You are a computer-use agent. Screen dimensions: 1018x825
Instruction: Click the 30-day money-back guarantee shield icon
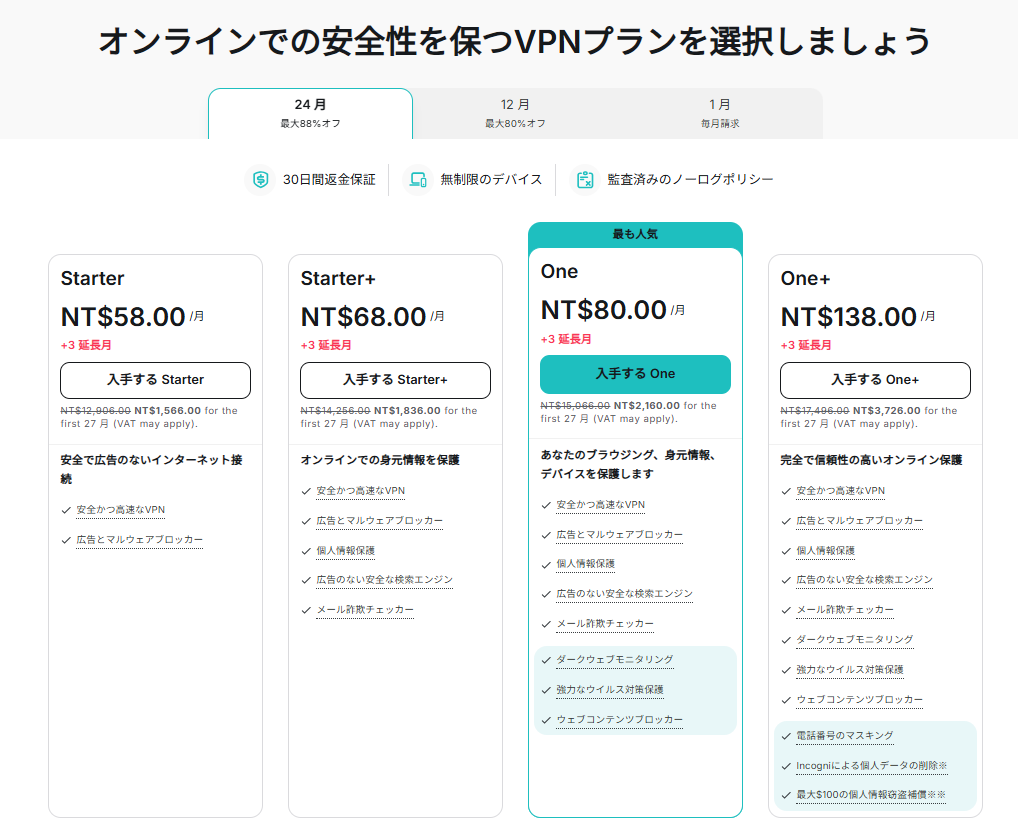(x=261, y=180)
